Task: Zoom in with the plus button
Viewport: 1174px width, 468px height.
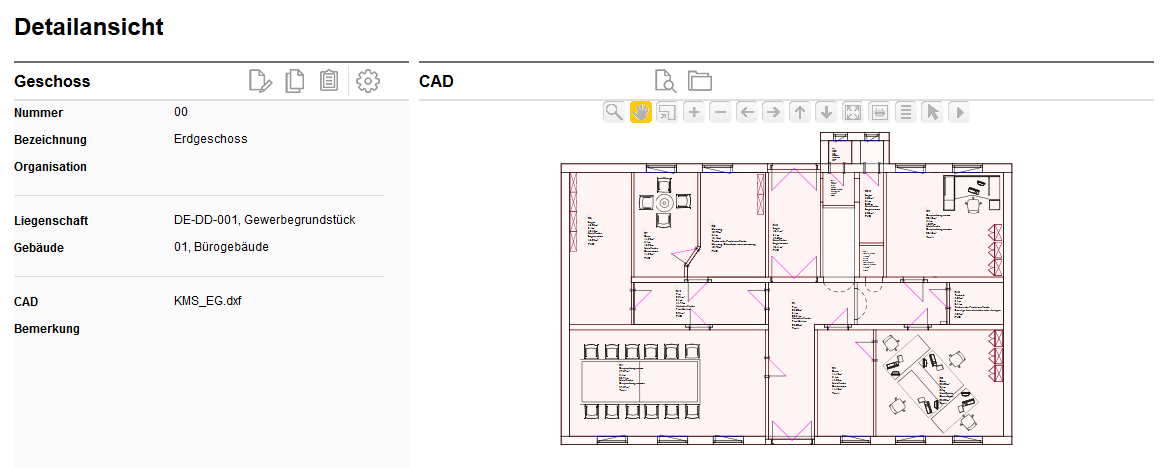Action: pyautogui.click(x=694, y=112)
